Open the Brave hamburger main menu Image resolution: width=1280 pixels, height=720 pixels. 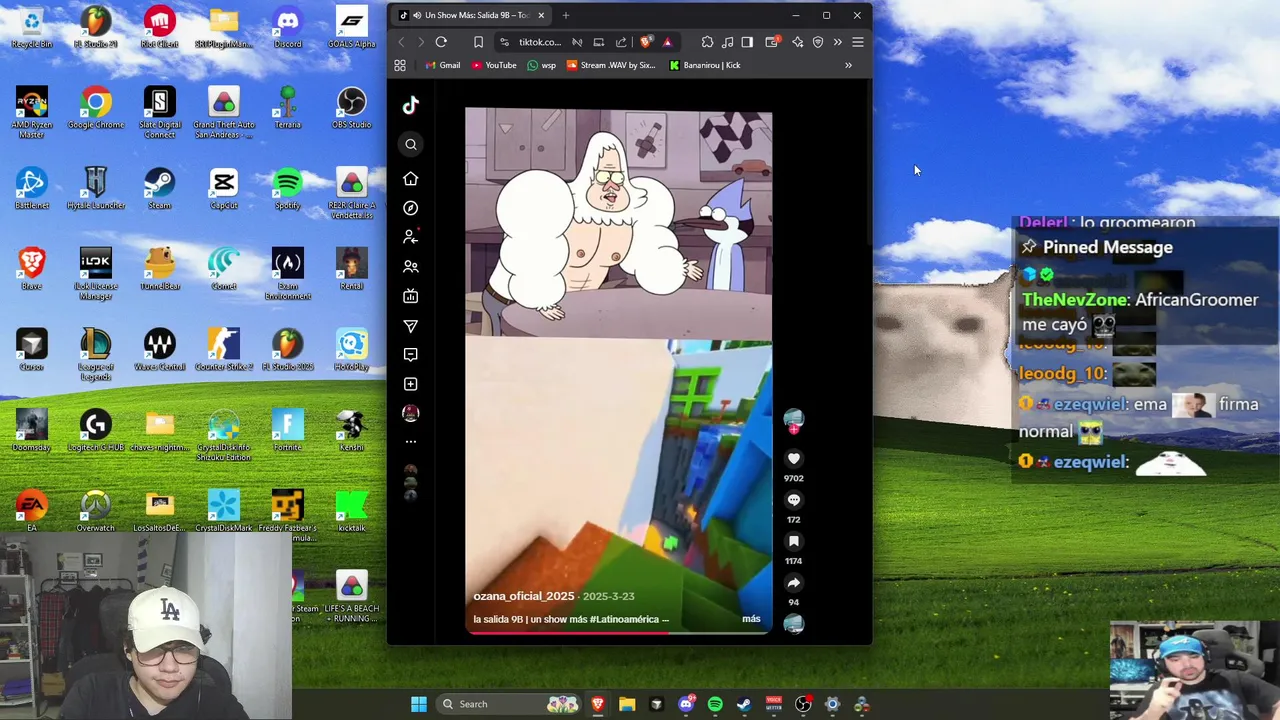(858, 42)
